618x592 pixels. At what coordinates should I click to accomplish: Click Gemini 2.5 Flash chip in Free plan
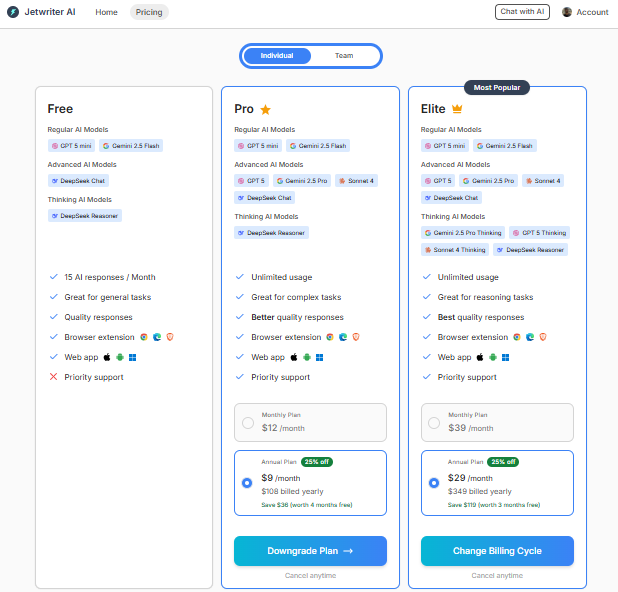(131, 146)
